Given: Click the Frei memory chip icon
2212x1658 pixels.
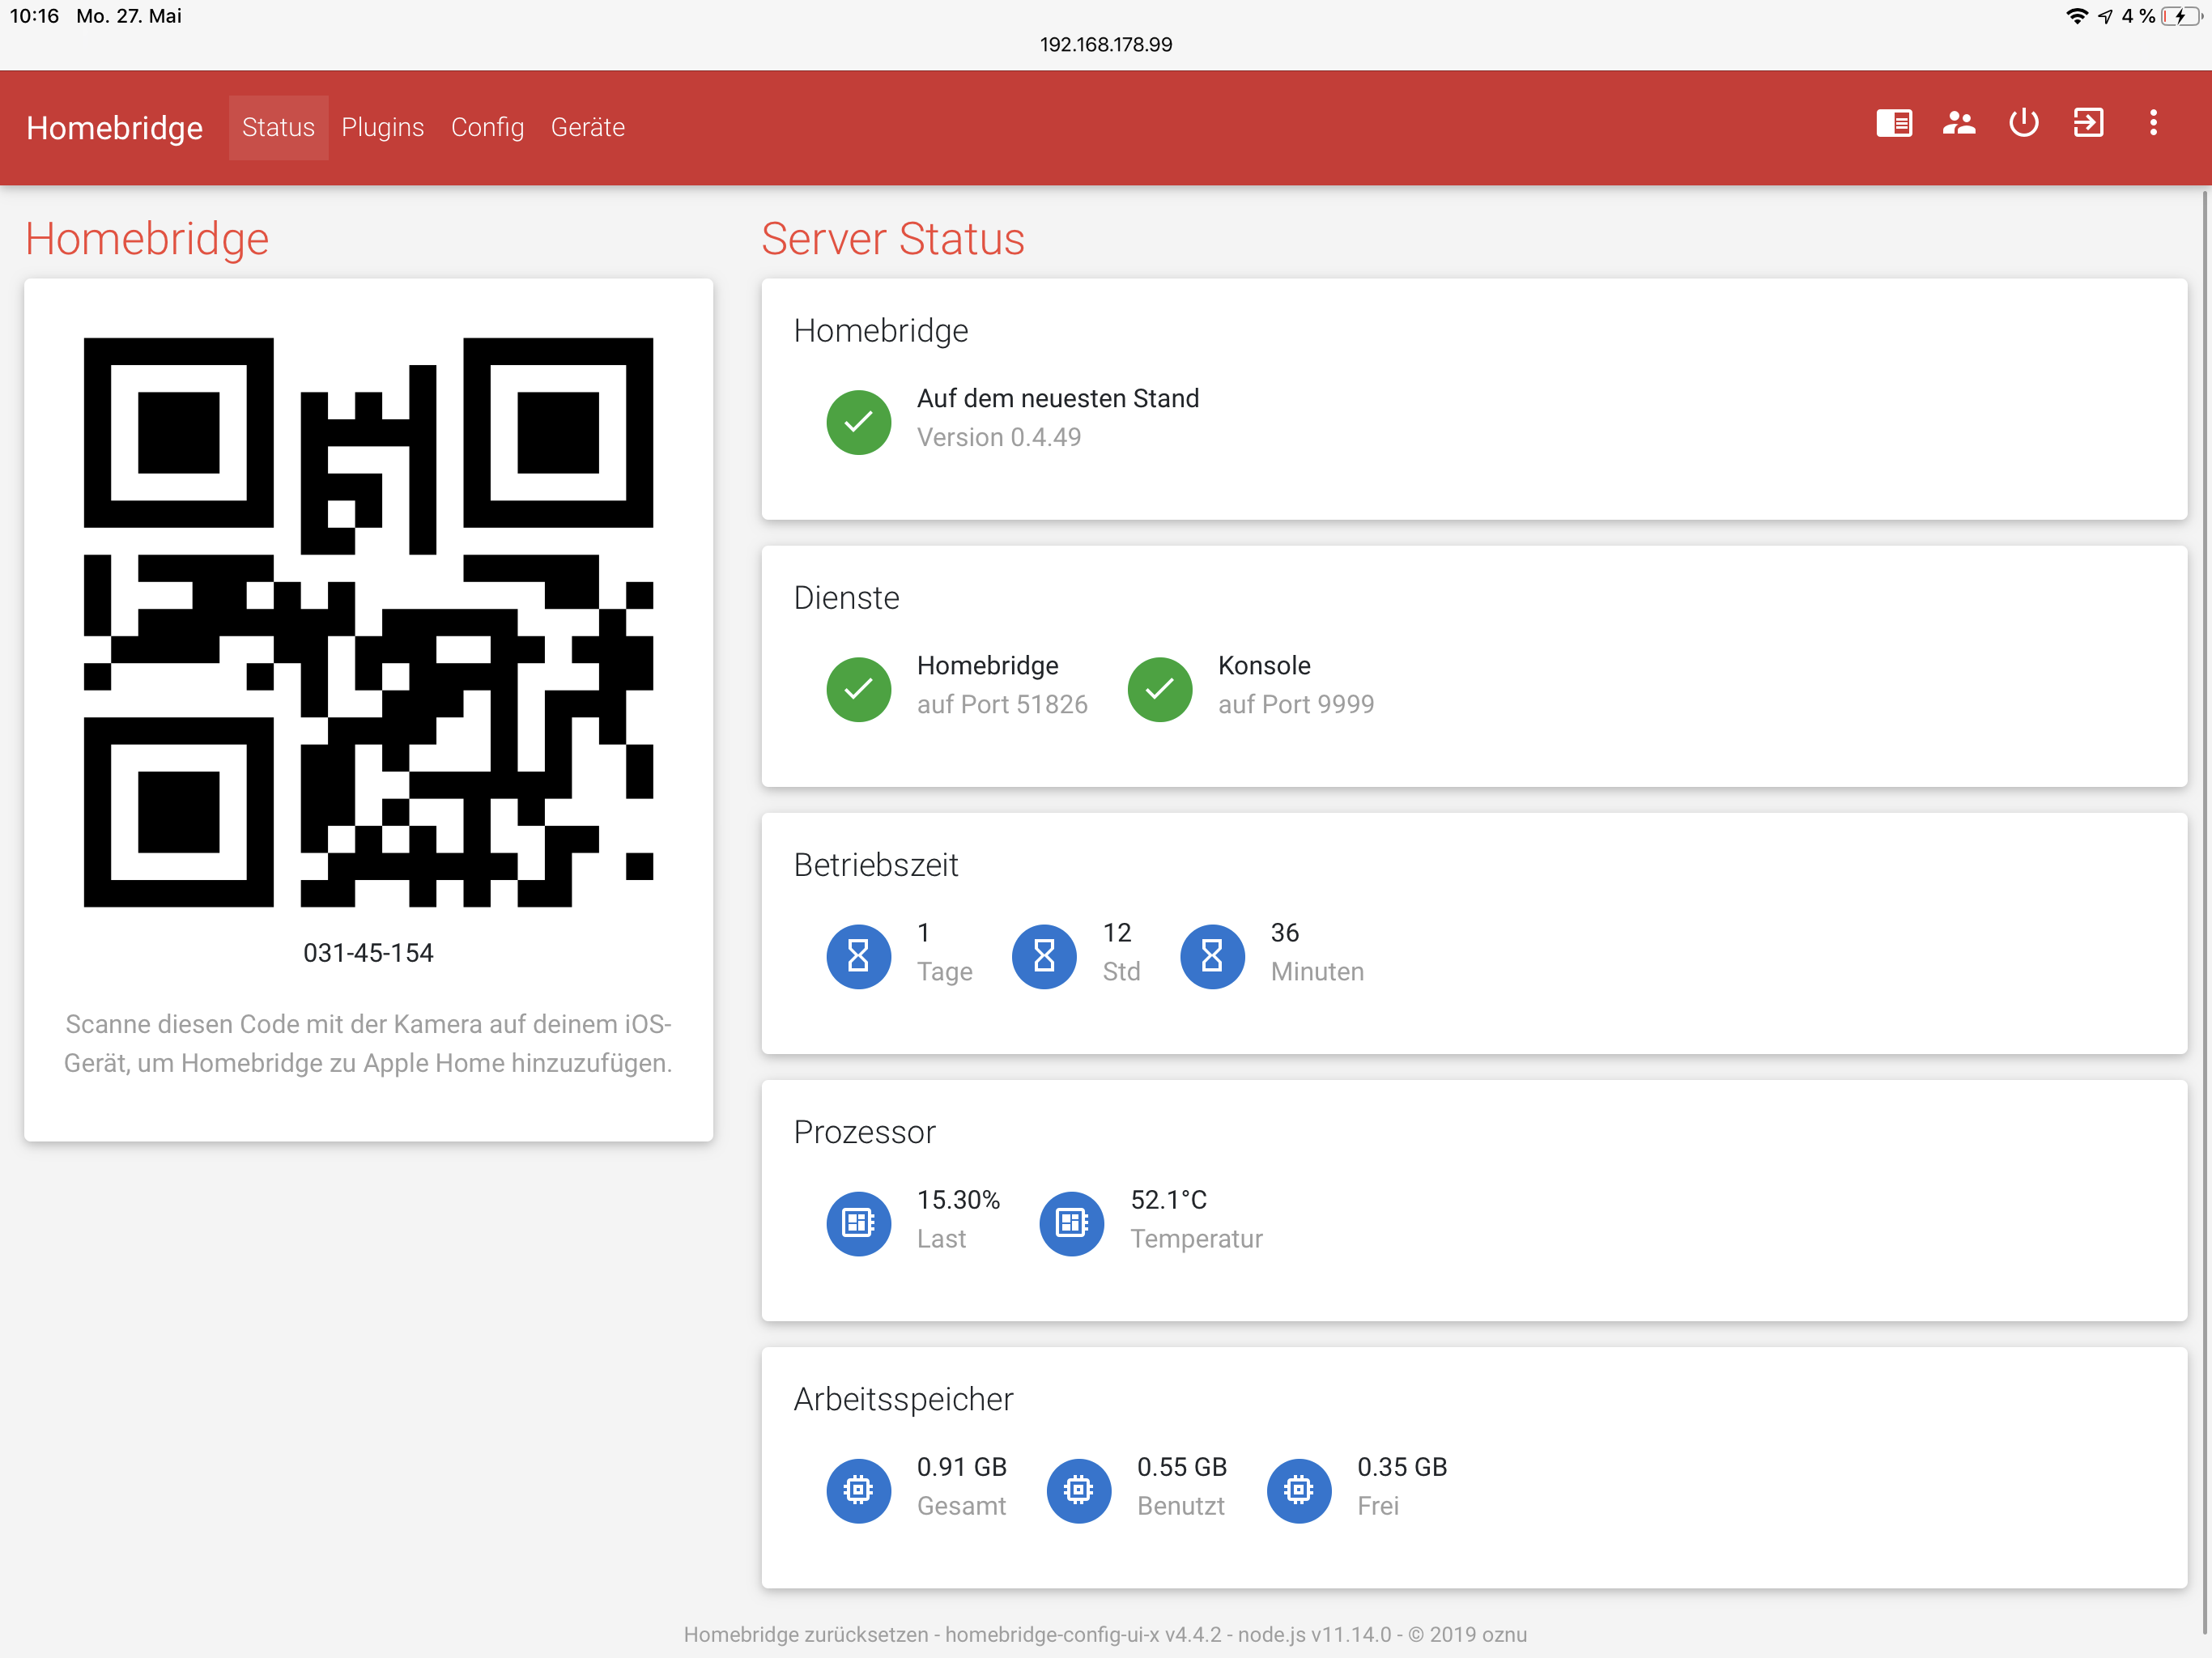Looking at the screenshot, I should pos(1298,1490).
